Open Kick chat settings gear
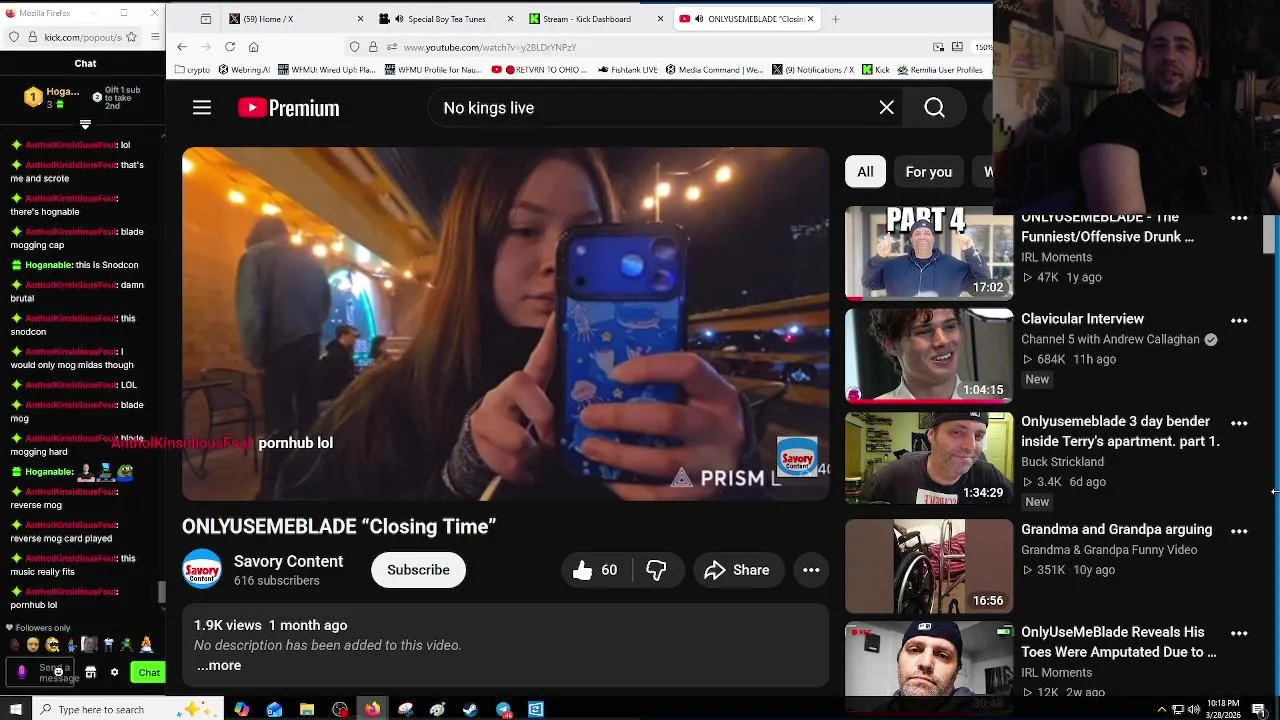The width and height of the screenshot is (1280, 720). click(114, 672)
